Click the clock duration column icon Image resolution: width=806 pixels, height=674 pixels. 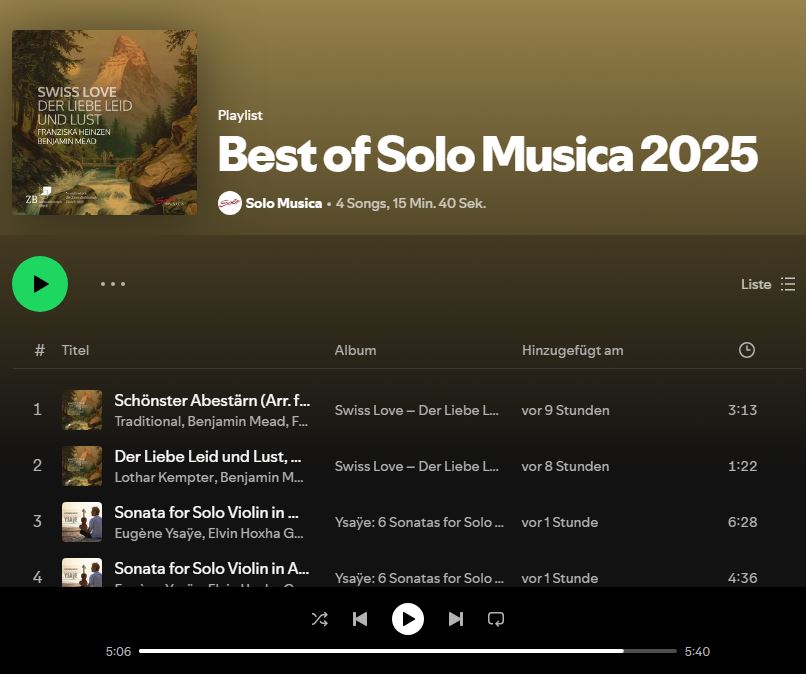(746, 350)
